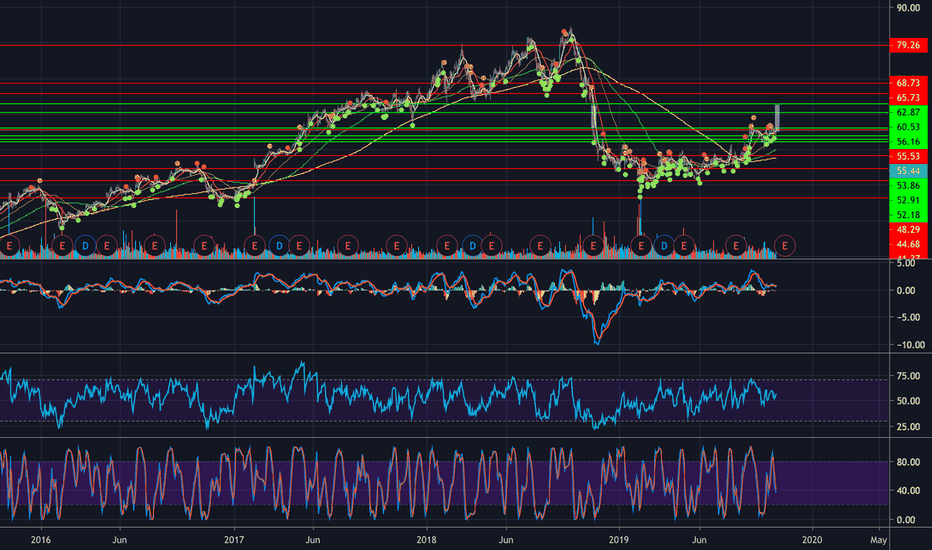The image size is (932, 550).
Task: Click the 2016 time axis label
Action: (40, 540)
